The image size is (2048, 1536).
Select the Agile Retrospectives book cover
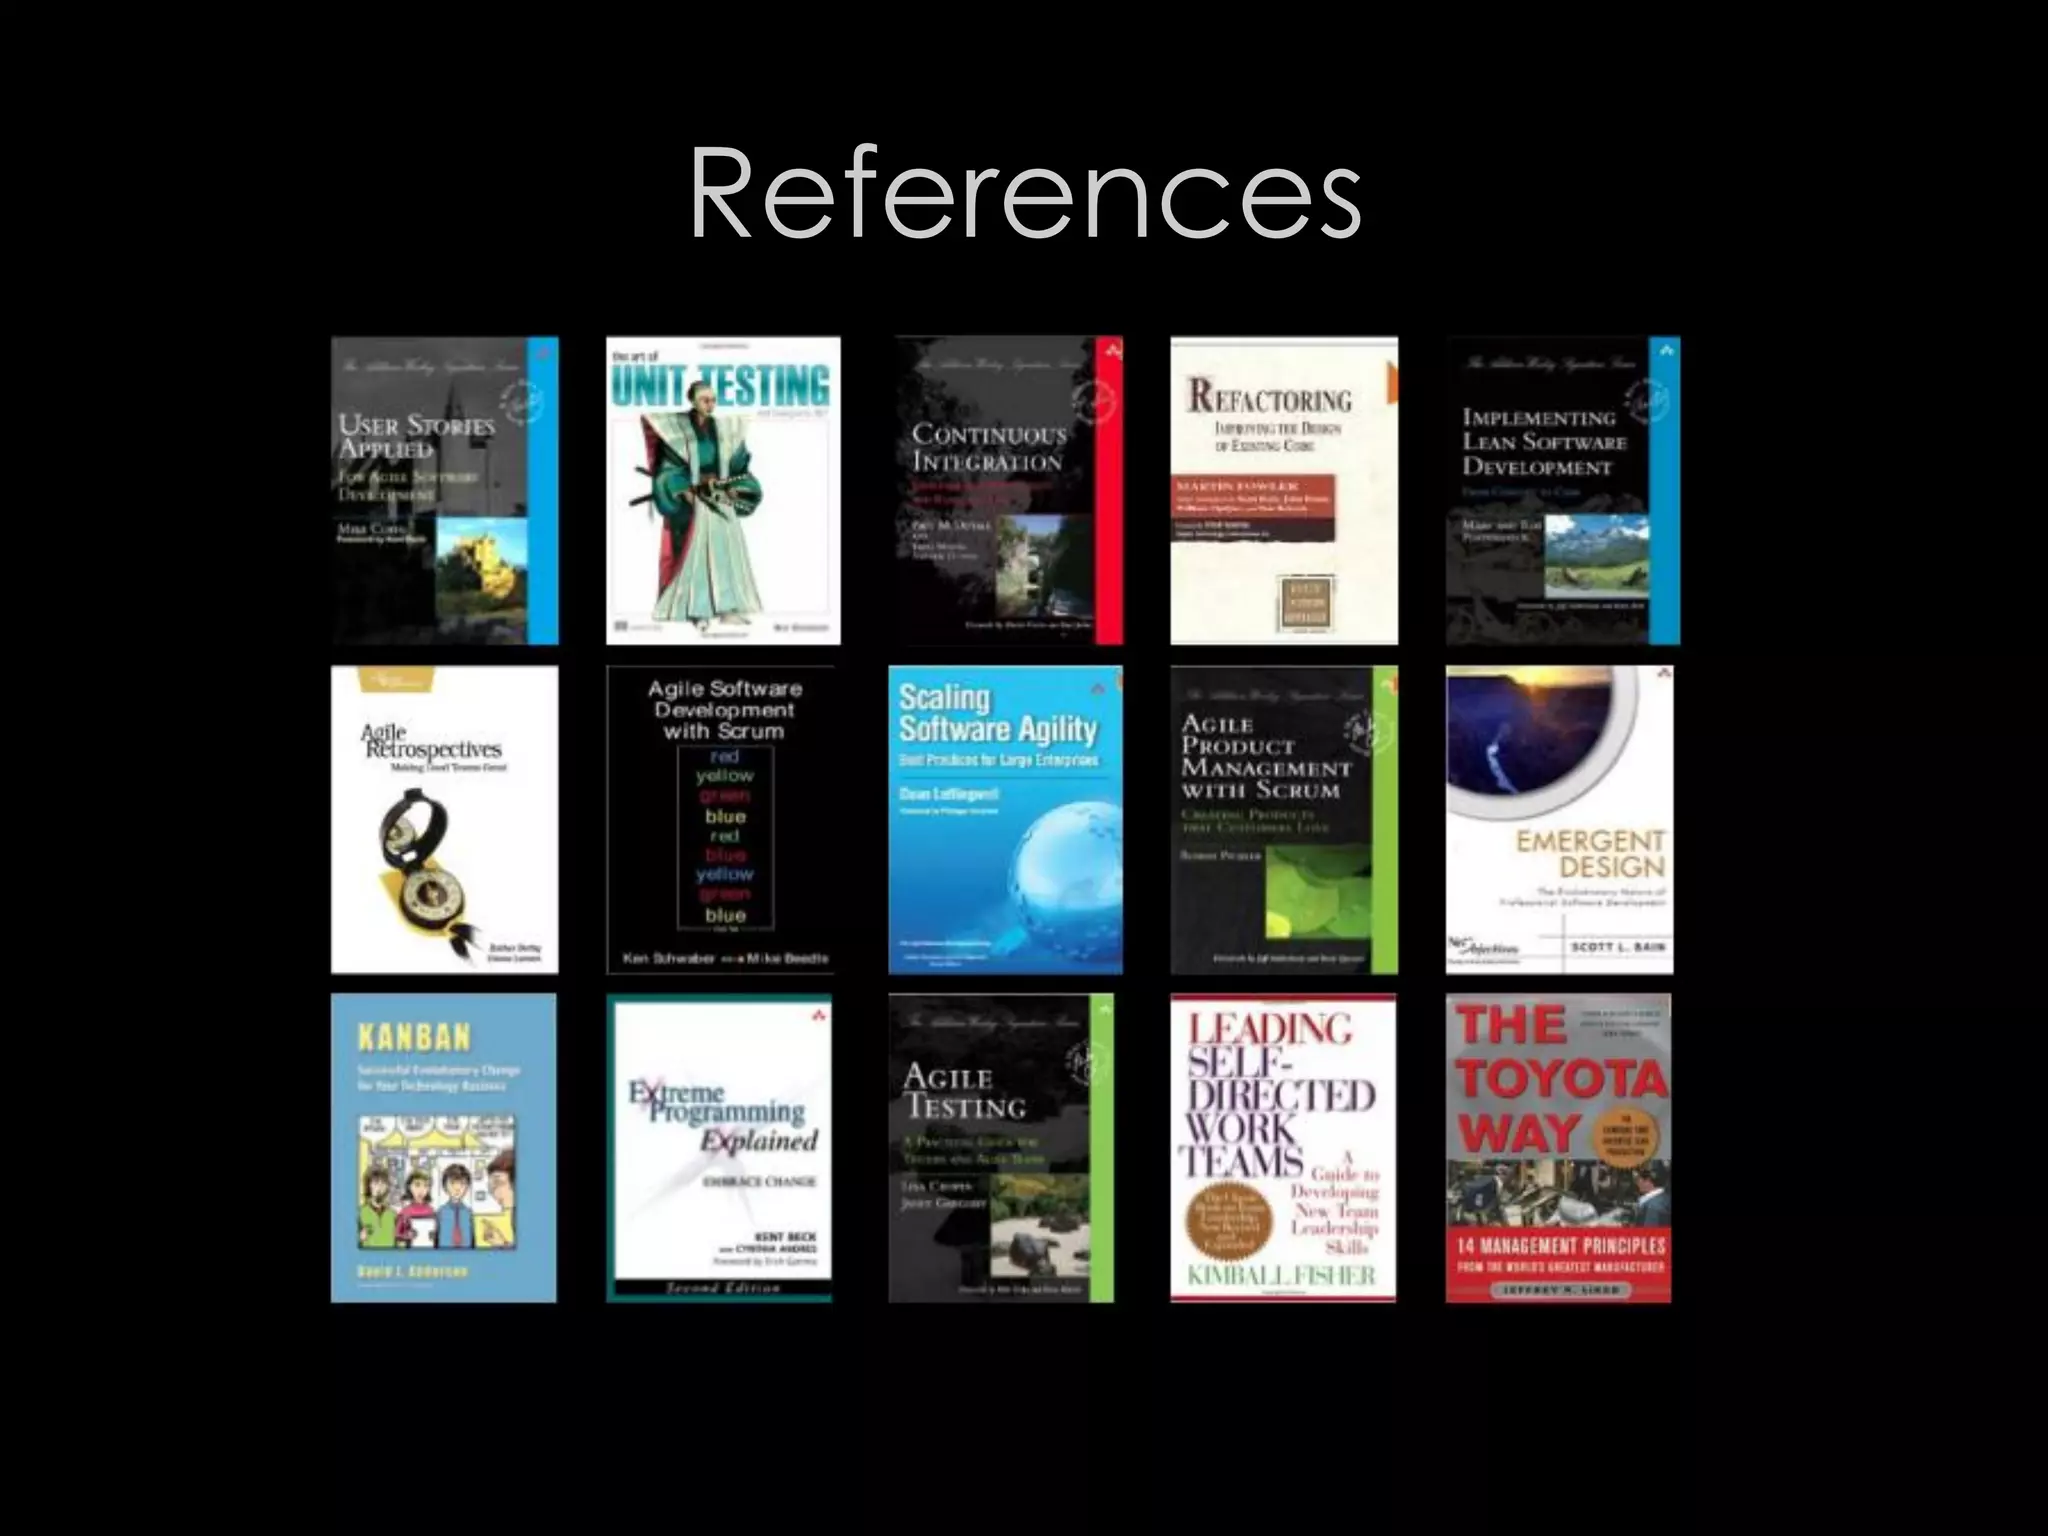pos(445,820)
